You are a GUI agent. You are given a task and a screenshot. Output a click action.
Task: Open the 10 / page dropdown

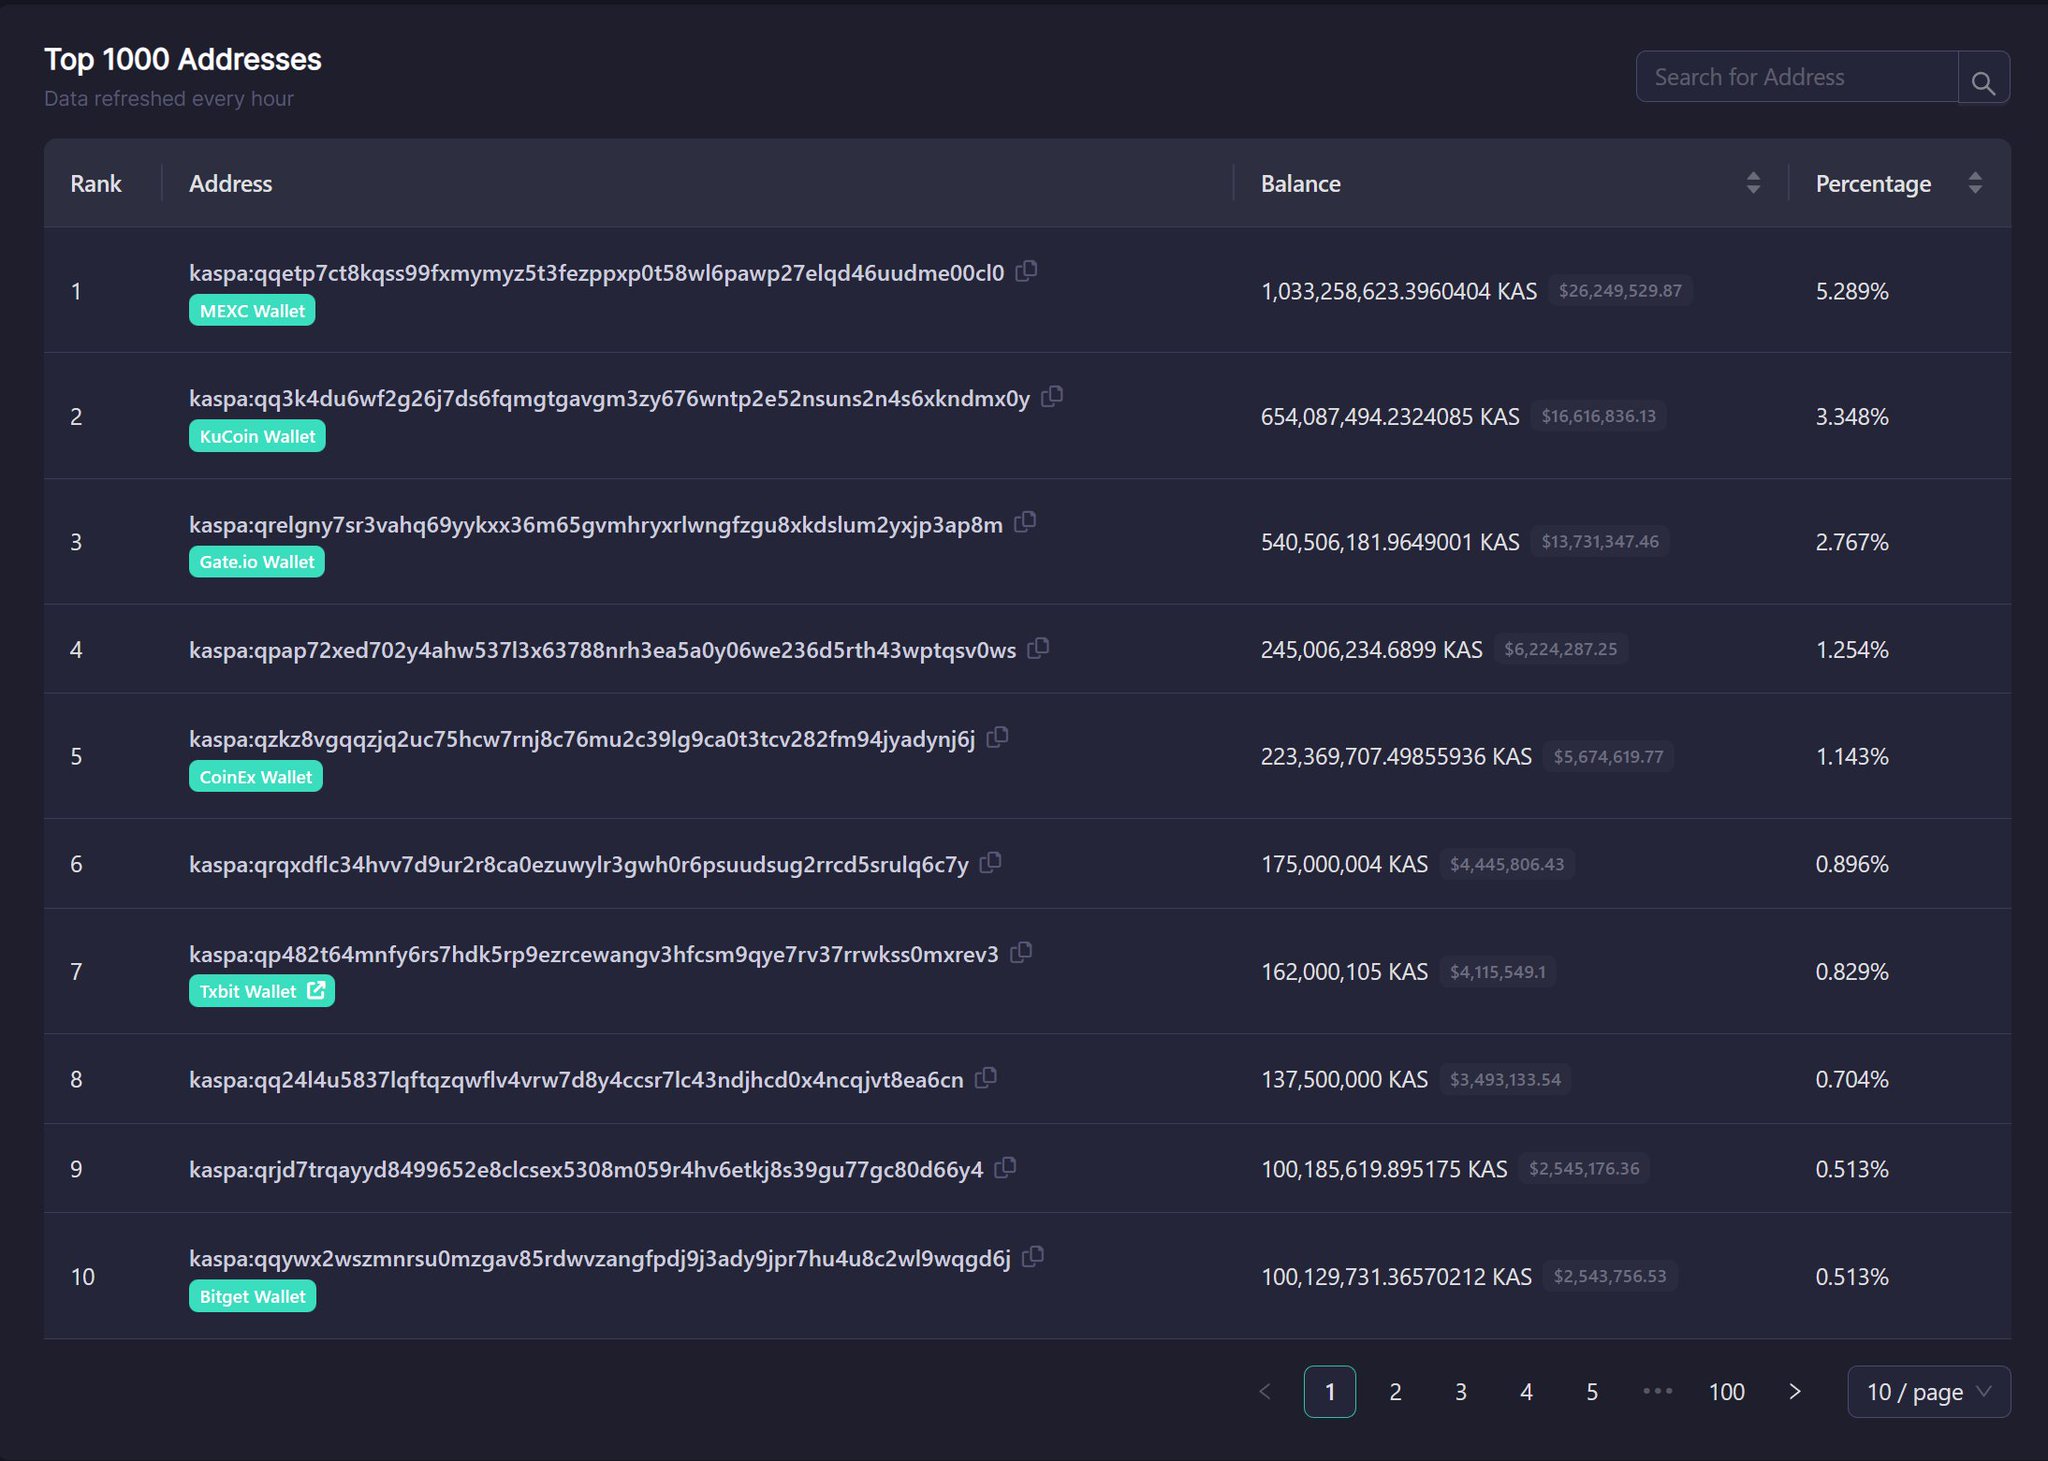pyautogui.click(x=1928, y=1391)
